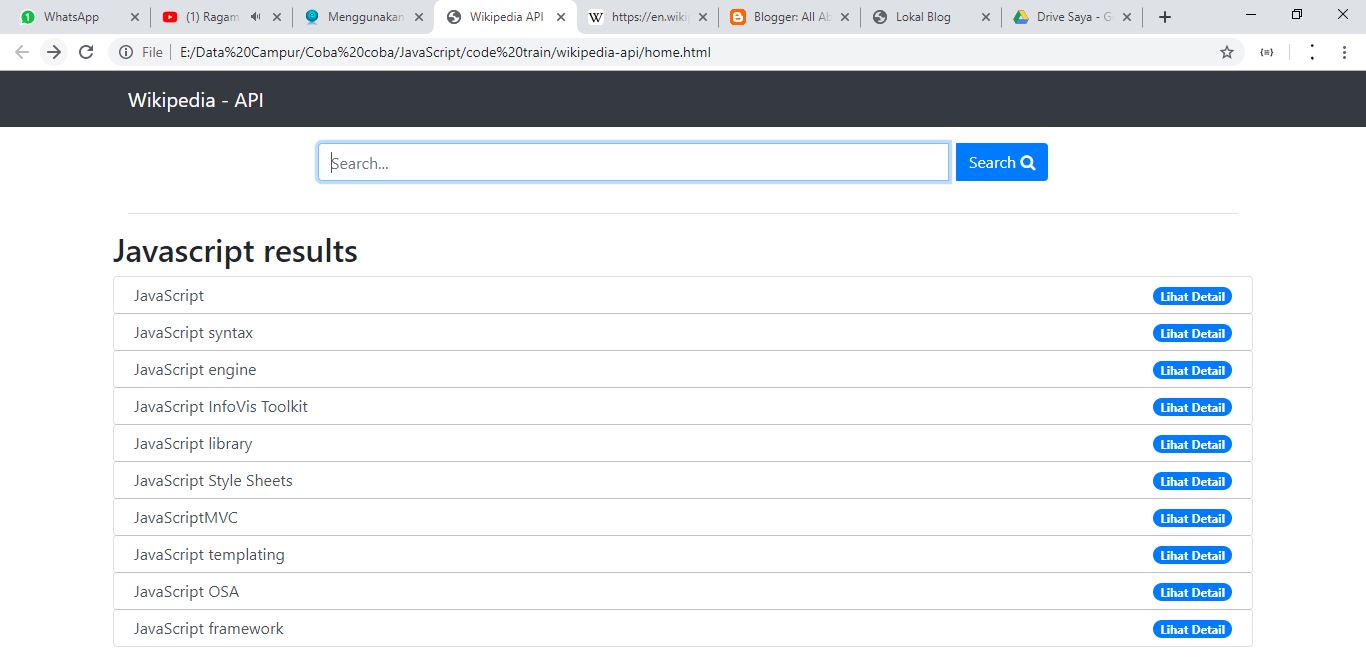Open Lihat Detail for JavaScript engine
1366x661 pixels.
tap(1192, 370)
